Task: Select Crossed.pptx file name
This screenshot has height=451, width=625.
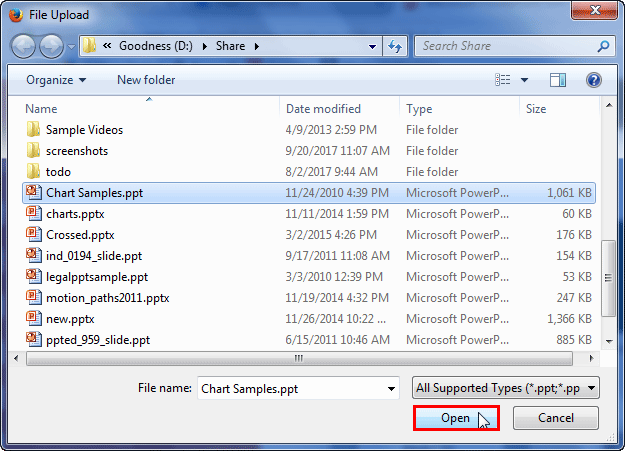Action: [80, 235]
